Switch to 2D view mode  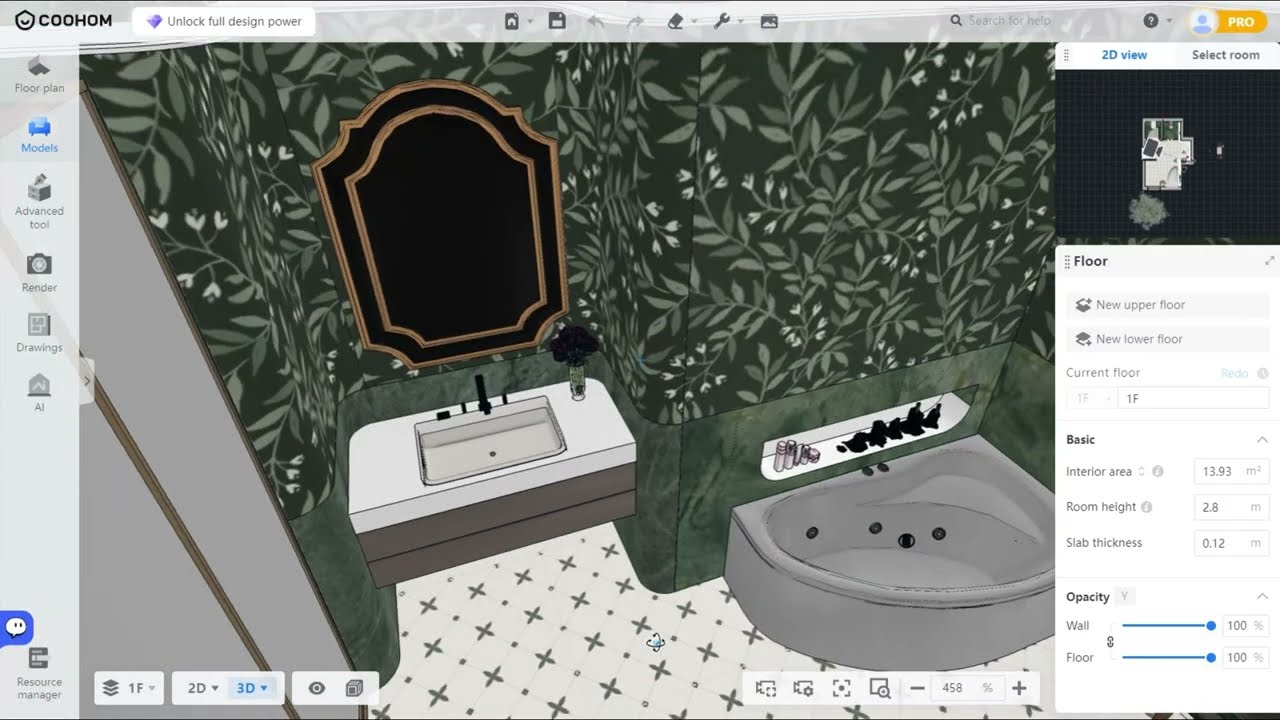(203, 688)
